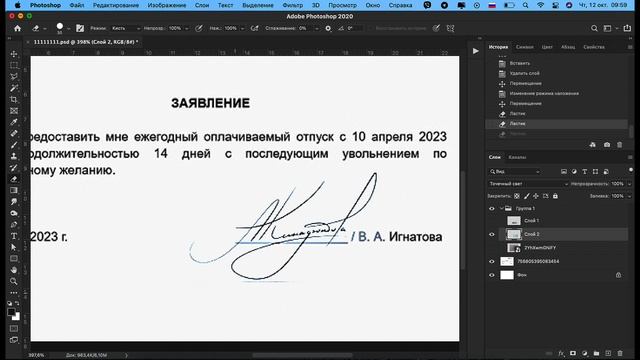
Task: Open the Файл menu
Action: click(77, 5)
